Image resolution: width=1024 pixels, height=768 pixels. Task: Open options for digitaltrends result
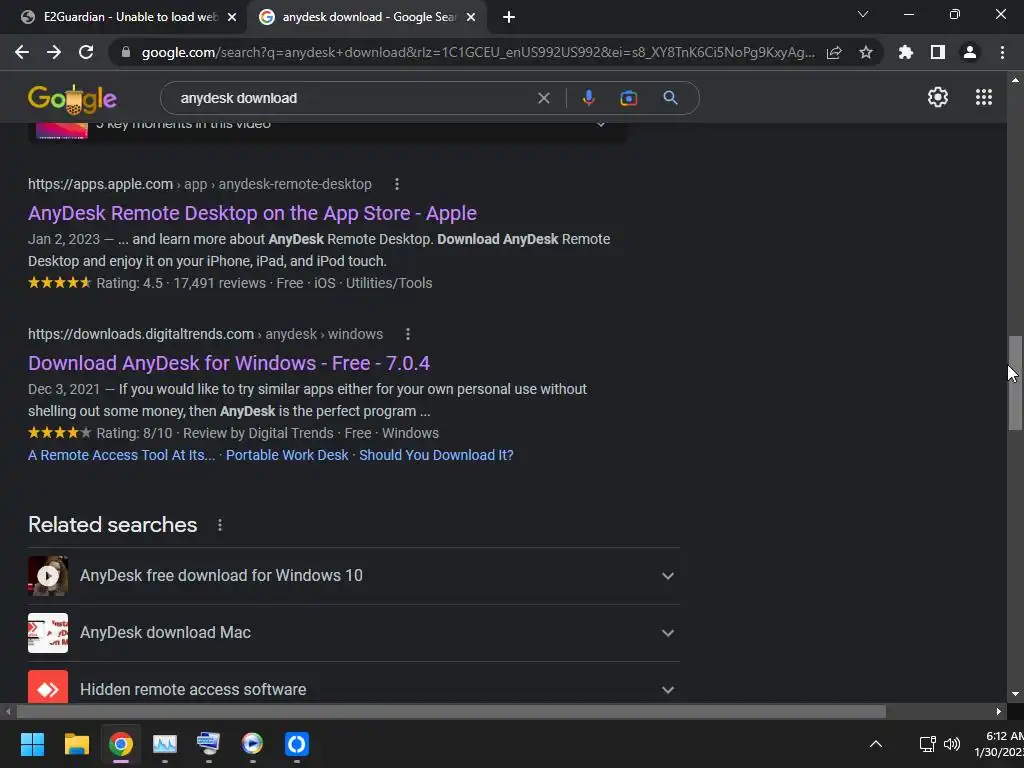(x=408, y=334)
